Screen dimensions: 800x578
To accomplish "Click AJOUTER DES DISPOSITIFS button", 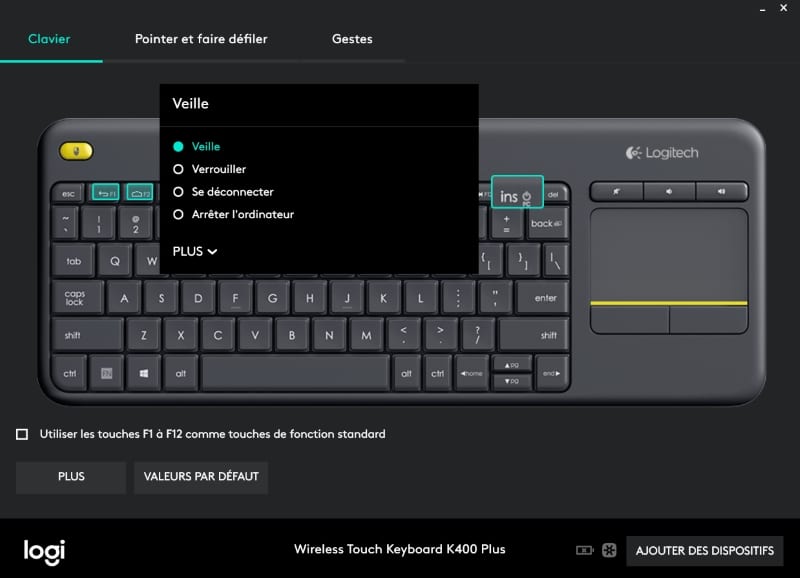I will point(705,550).
